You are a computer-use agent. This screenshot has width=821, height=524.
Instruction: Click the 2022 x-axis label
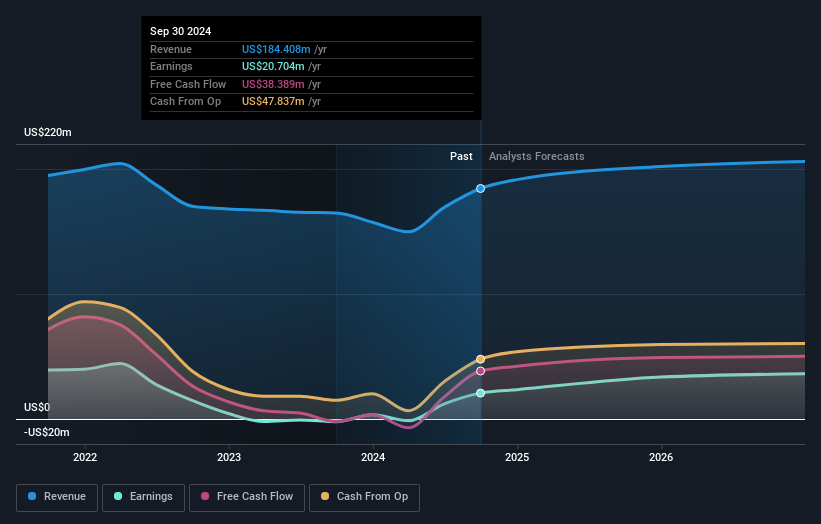pos(85,457)
